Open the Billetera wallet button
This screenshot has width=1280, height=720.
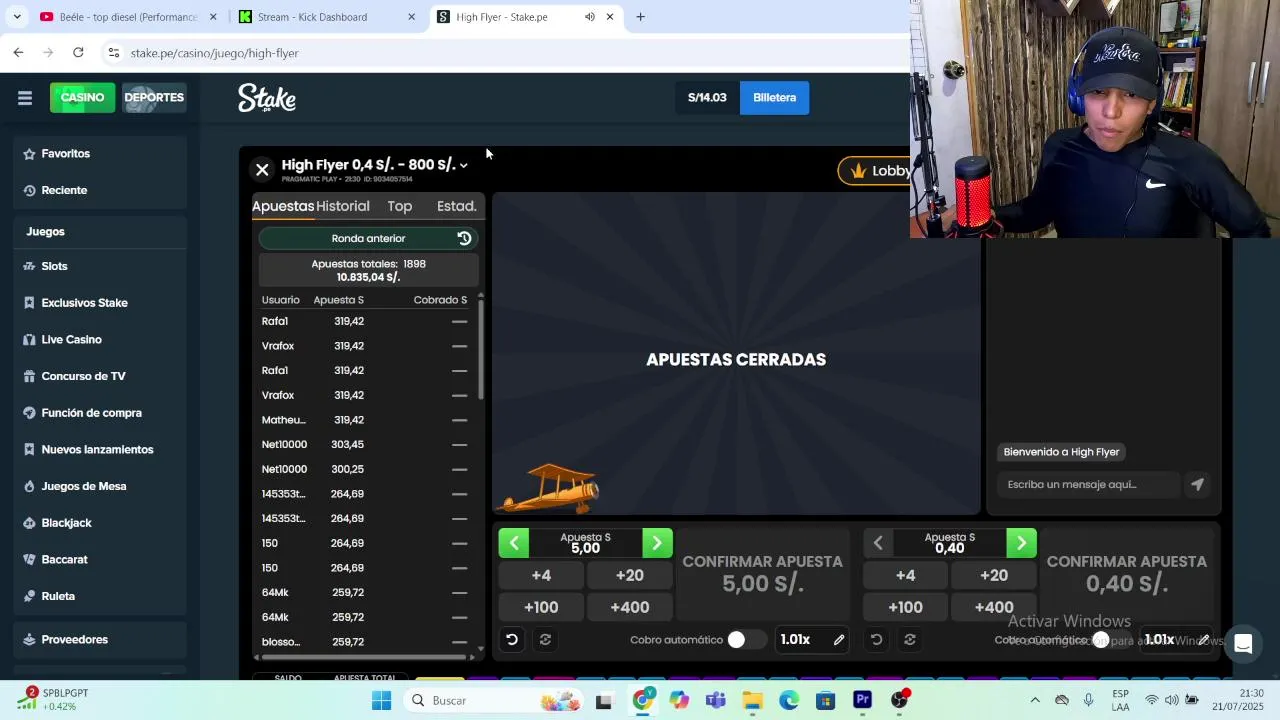point(775,98)
